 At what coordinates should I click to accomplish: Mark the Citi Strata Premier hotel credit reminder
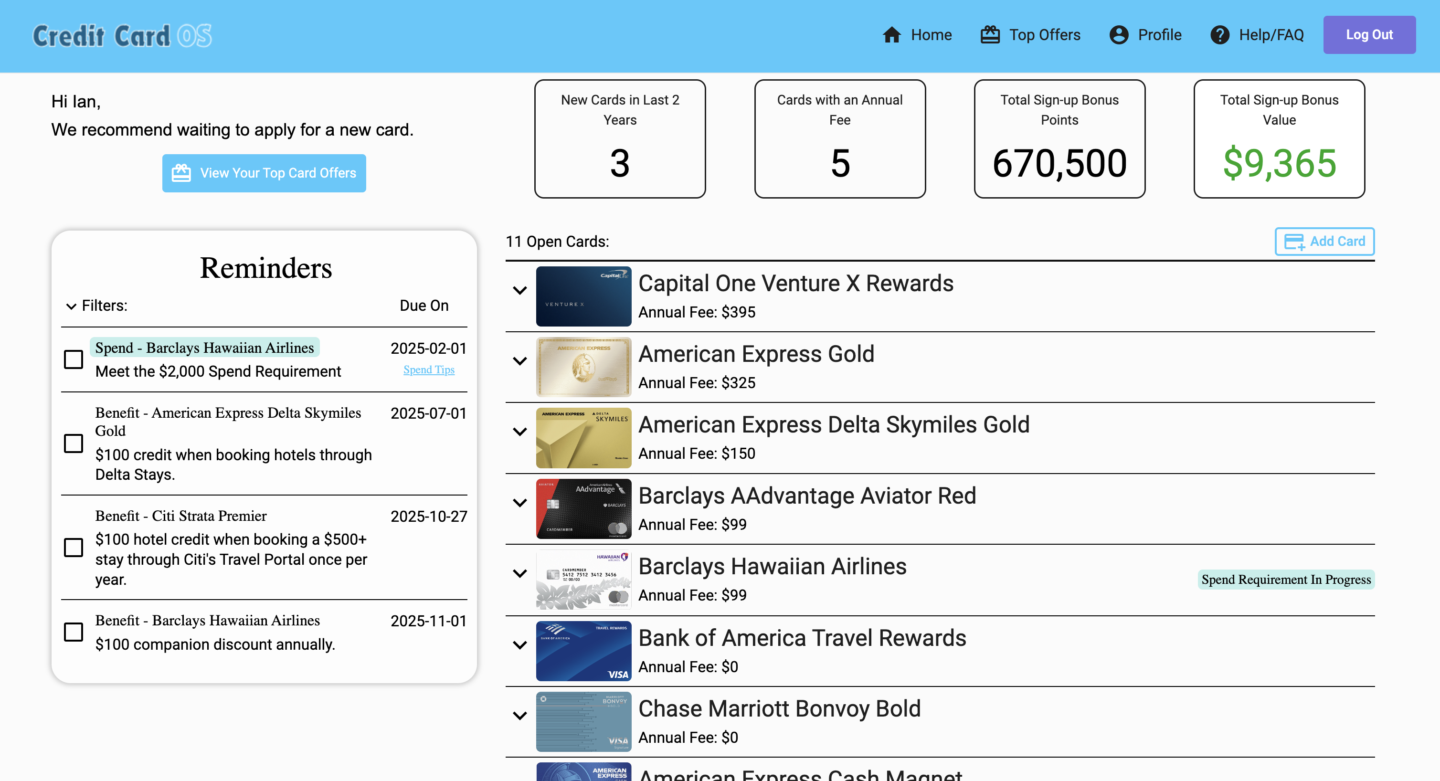pyautogui.click(x=73, y=547)
